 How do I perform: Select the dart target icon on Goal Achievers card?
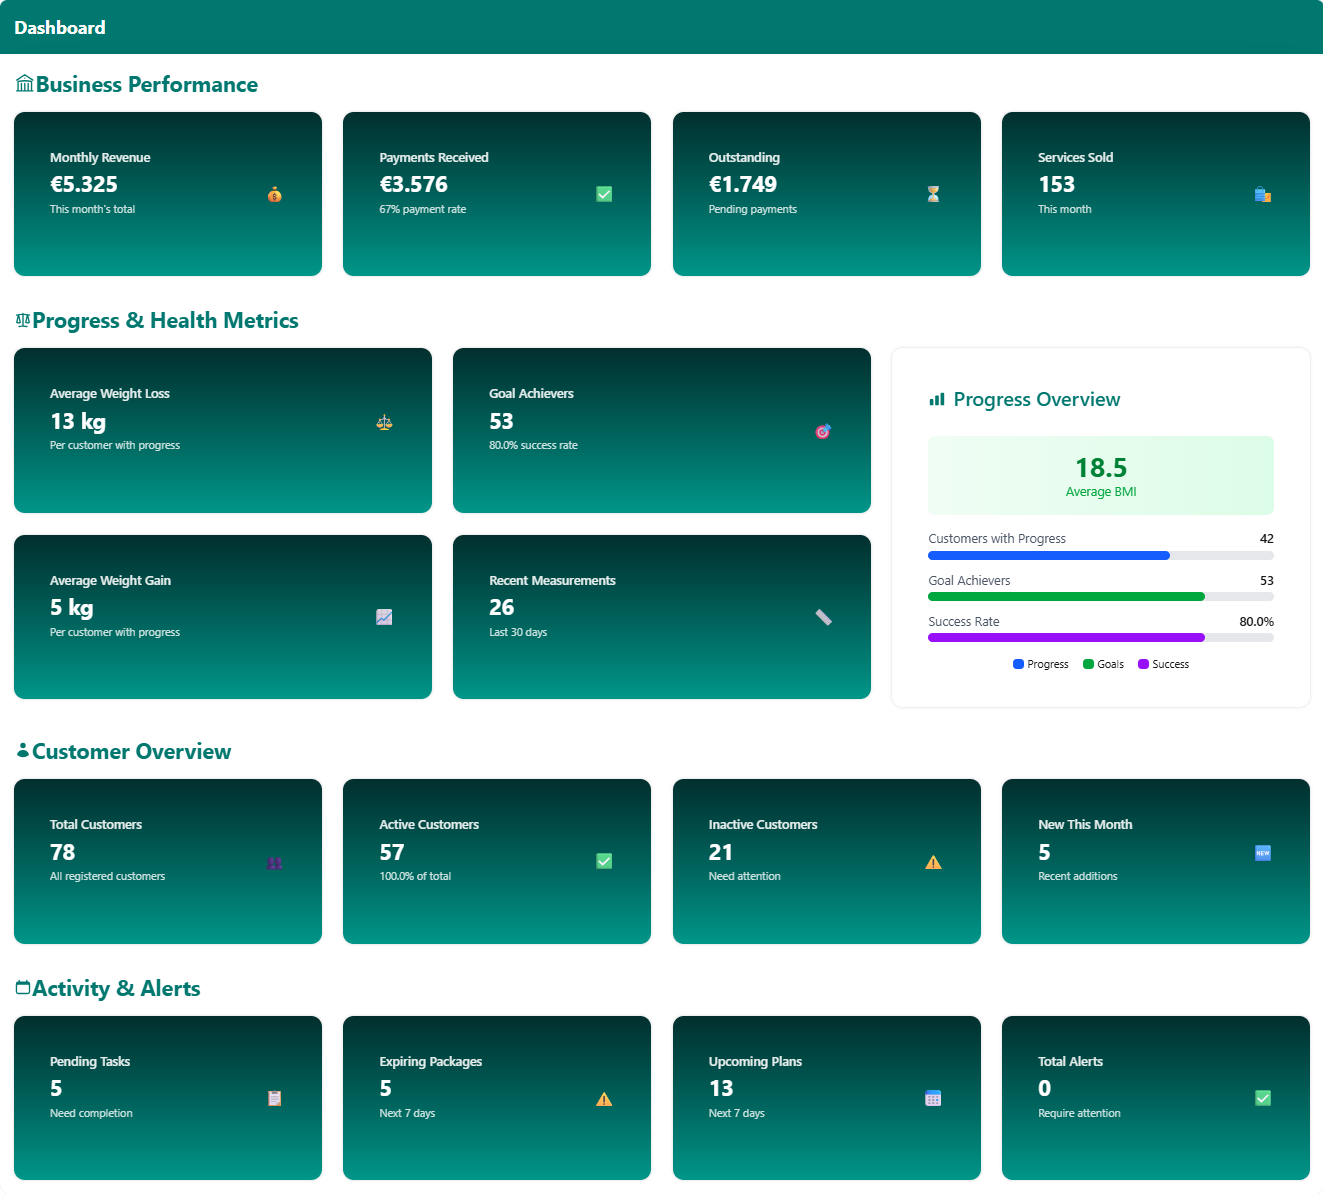click(822, 430)
